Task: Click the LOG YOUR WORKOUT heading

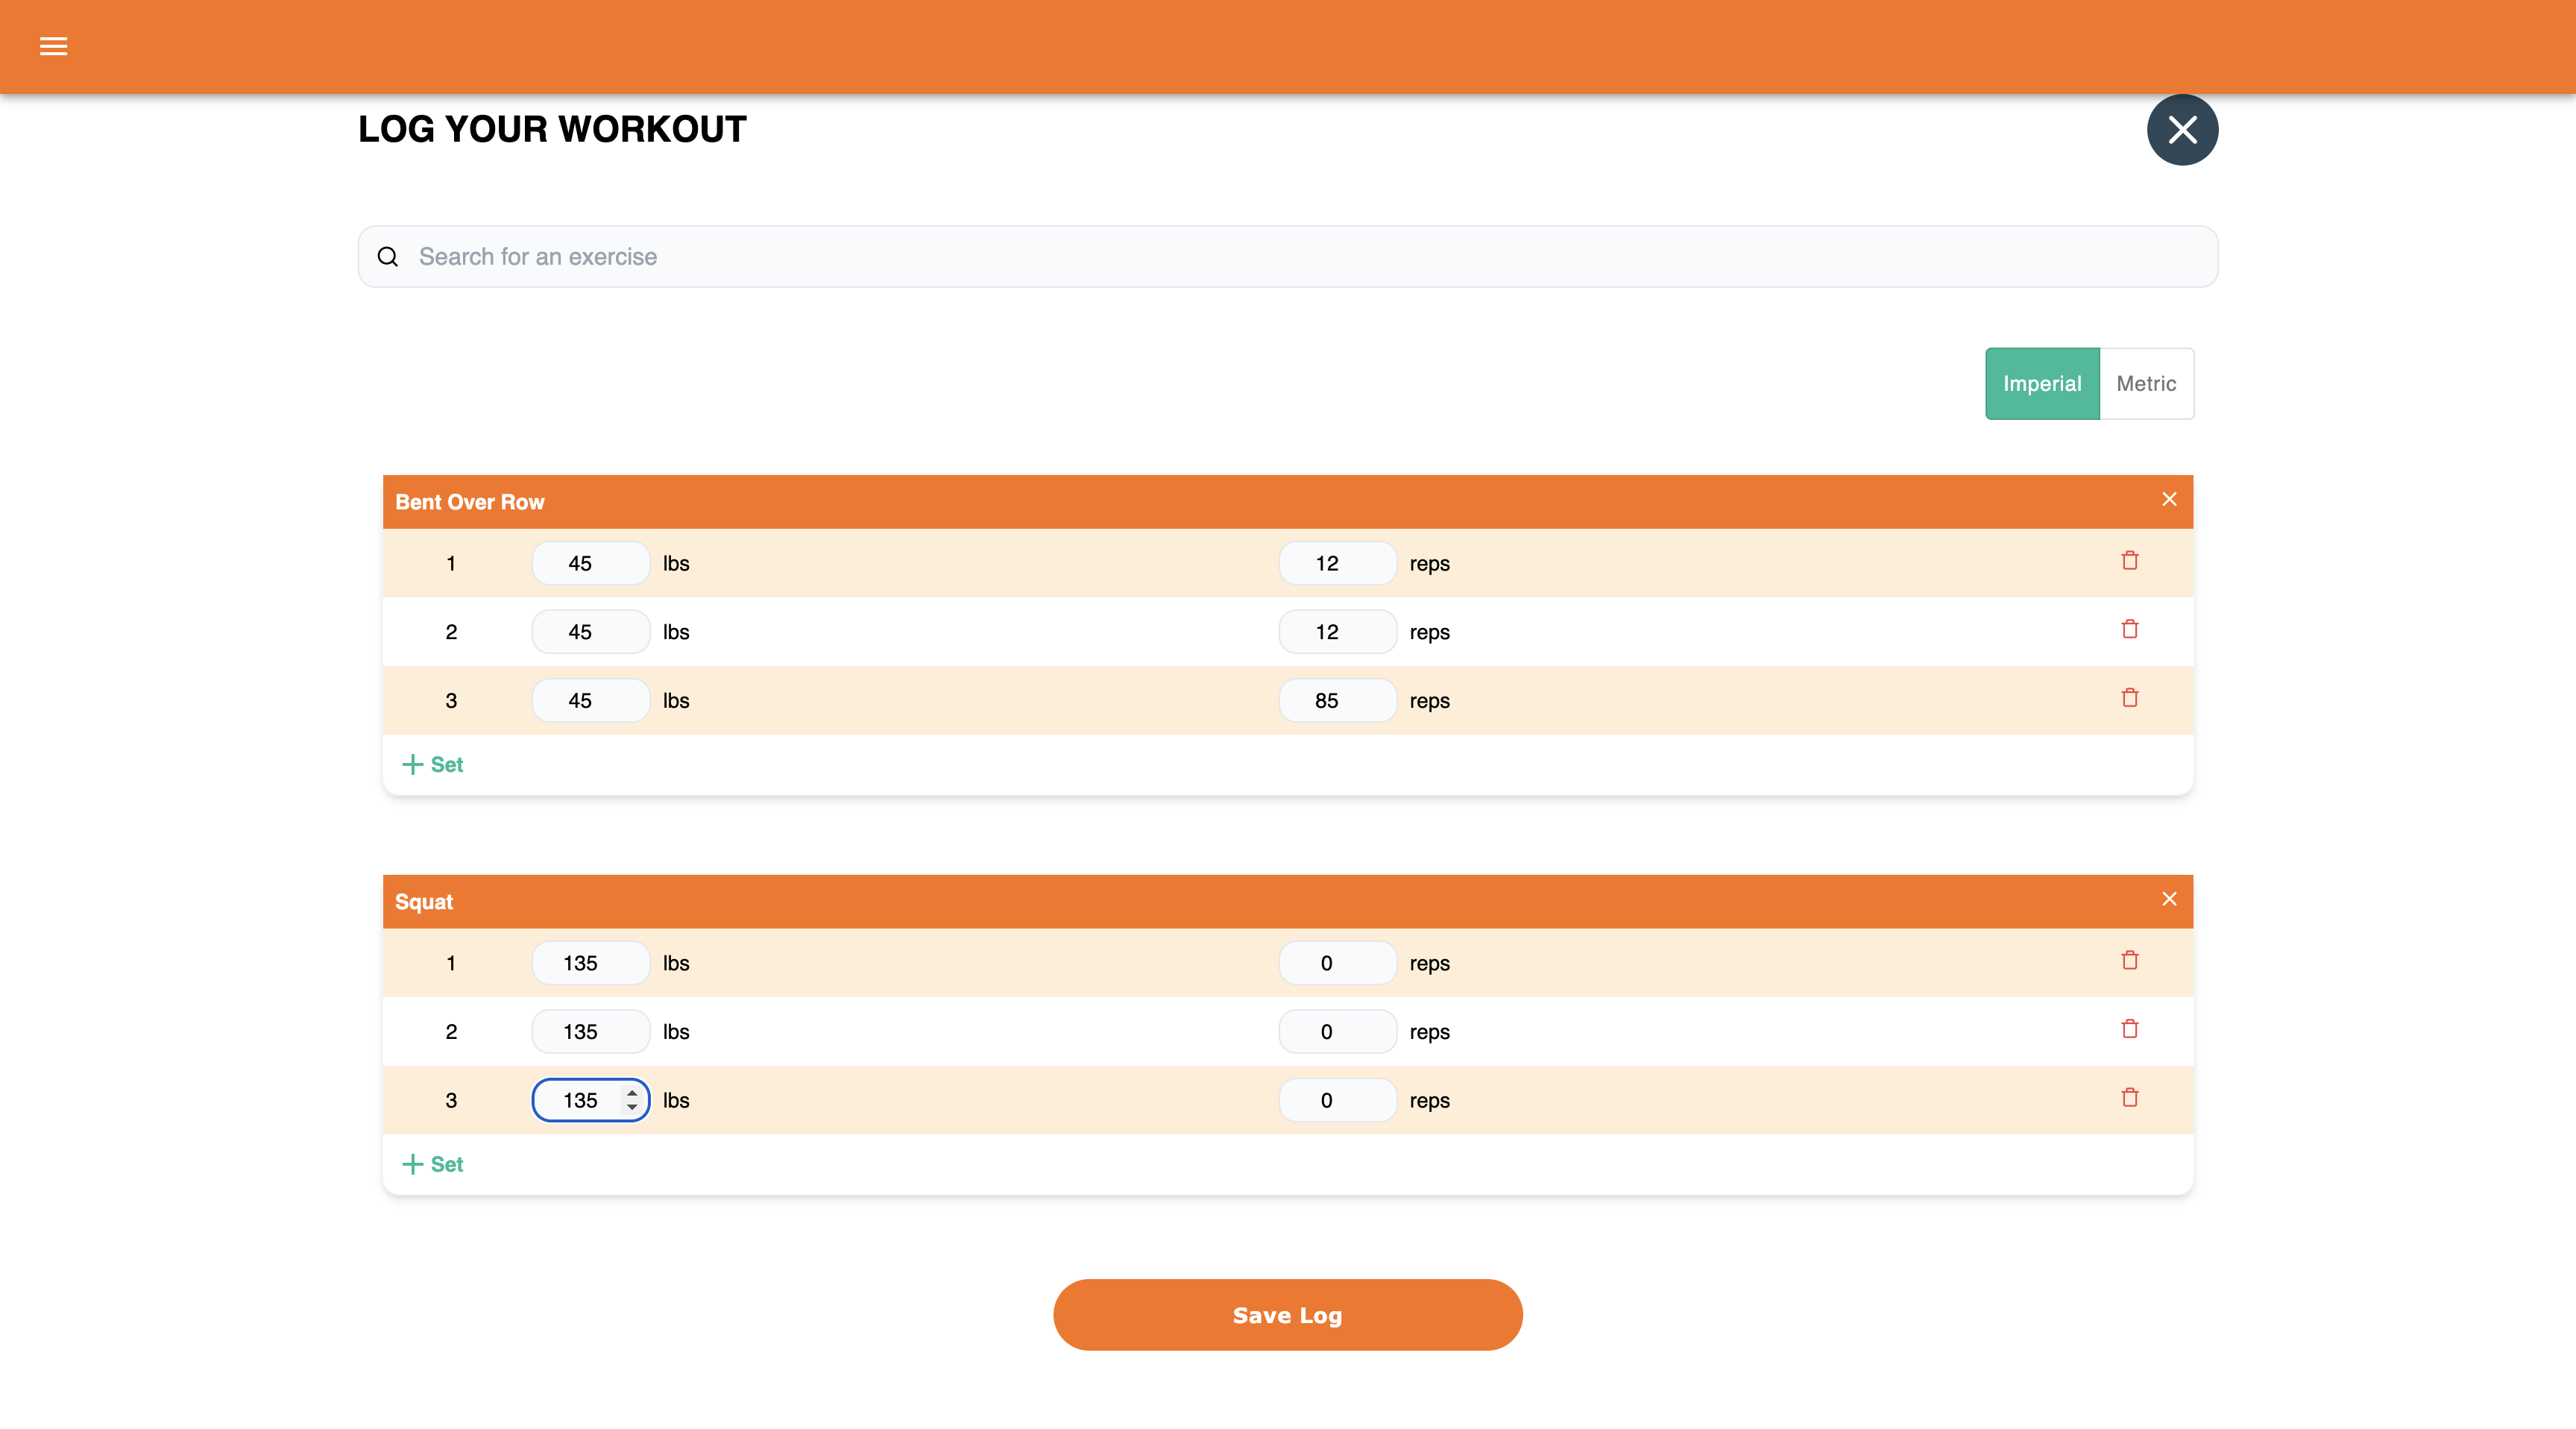Action: pos(552,130)
